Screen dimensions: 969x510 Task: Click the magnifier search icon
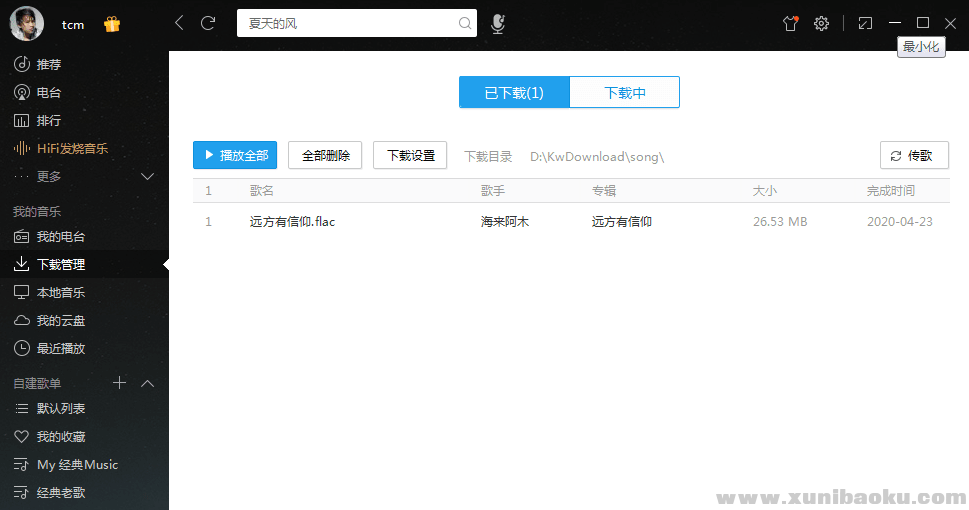[x=465, y=23]
